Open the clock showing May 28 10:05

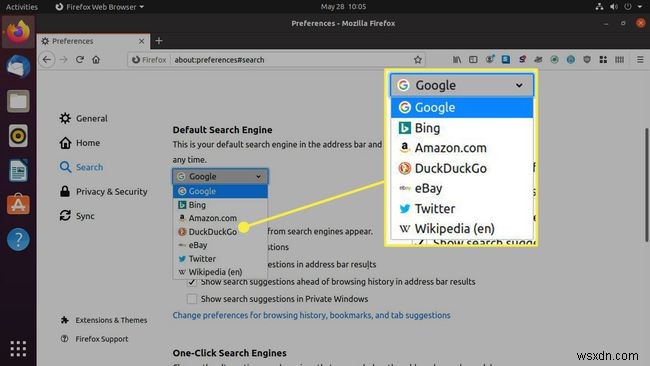[x=343, y=7]
